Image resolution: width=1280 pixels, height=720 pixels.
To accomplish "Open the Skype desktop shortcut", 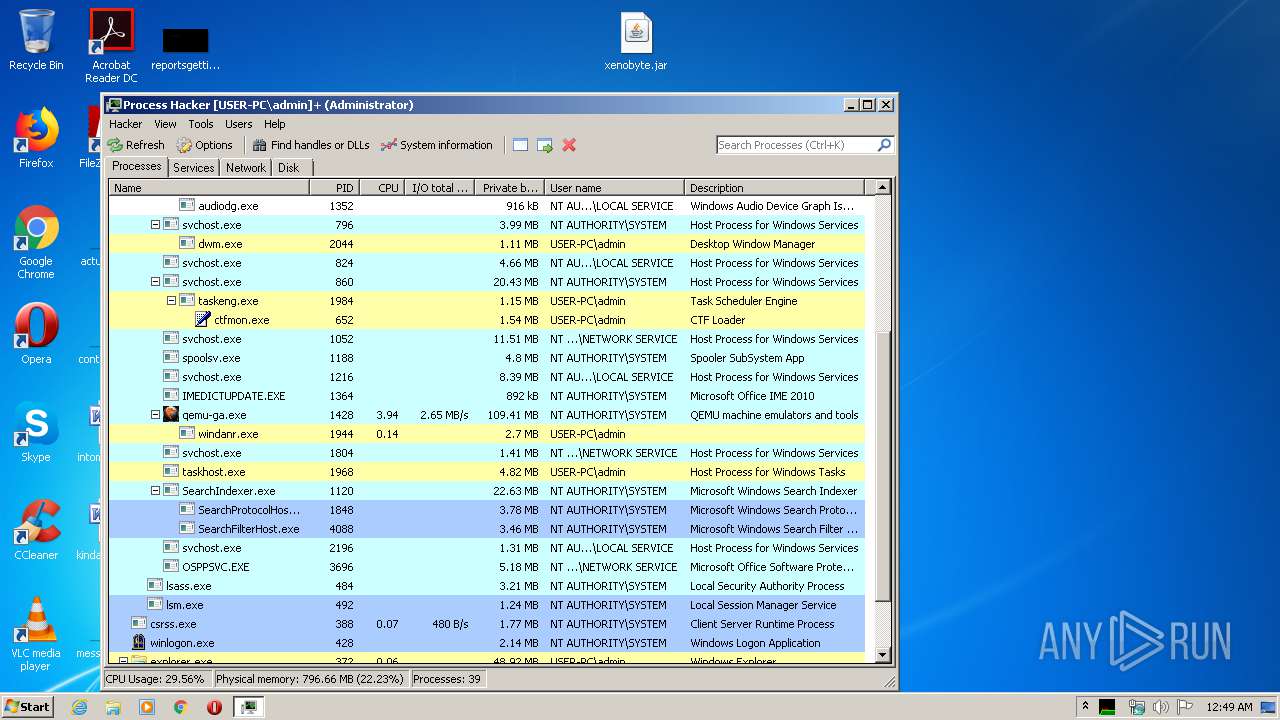I will pos(36,432).
